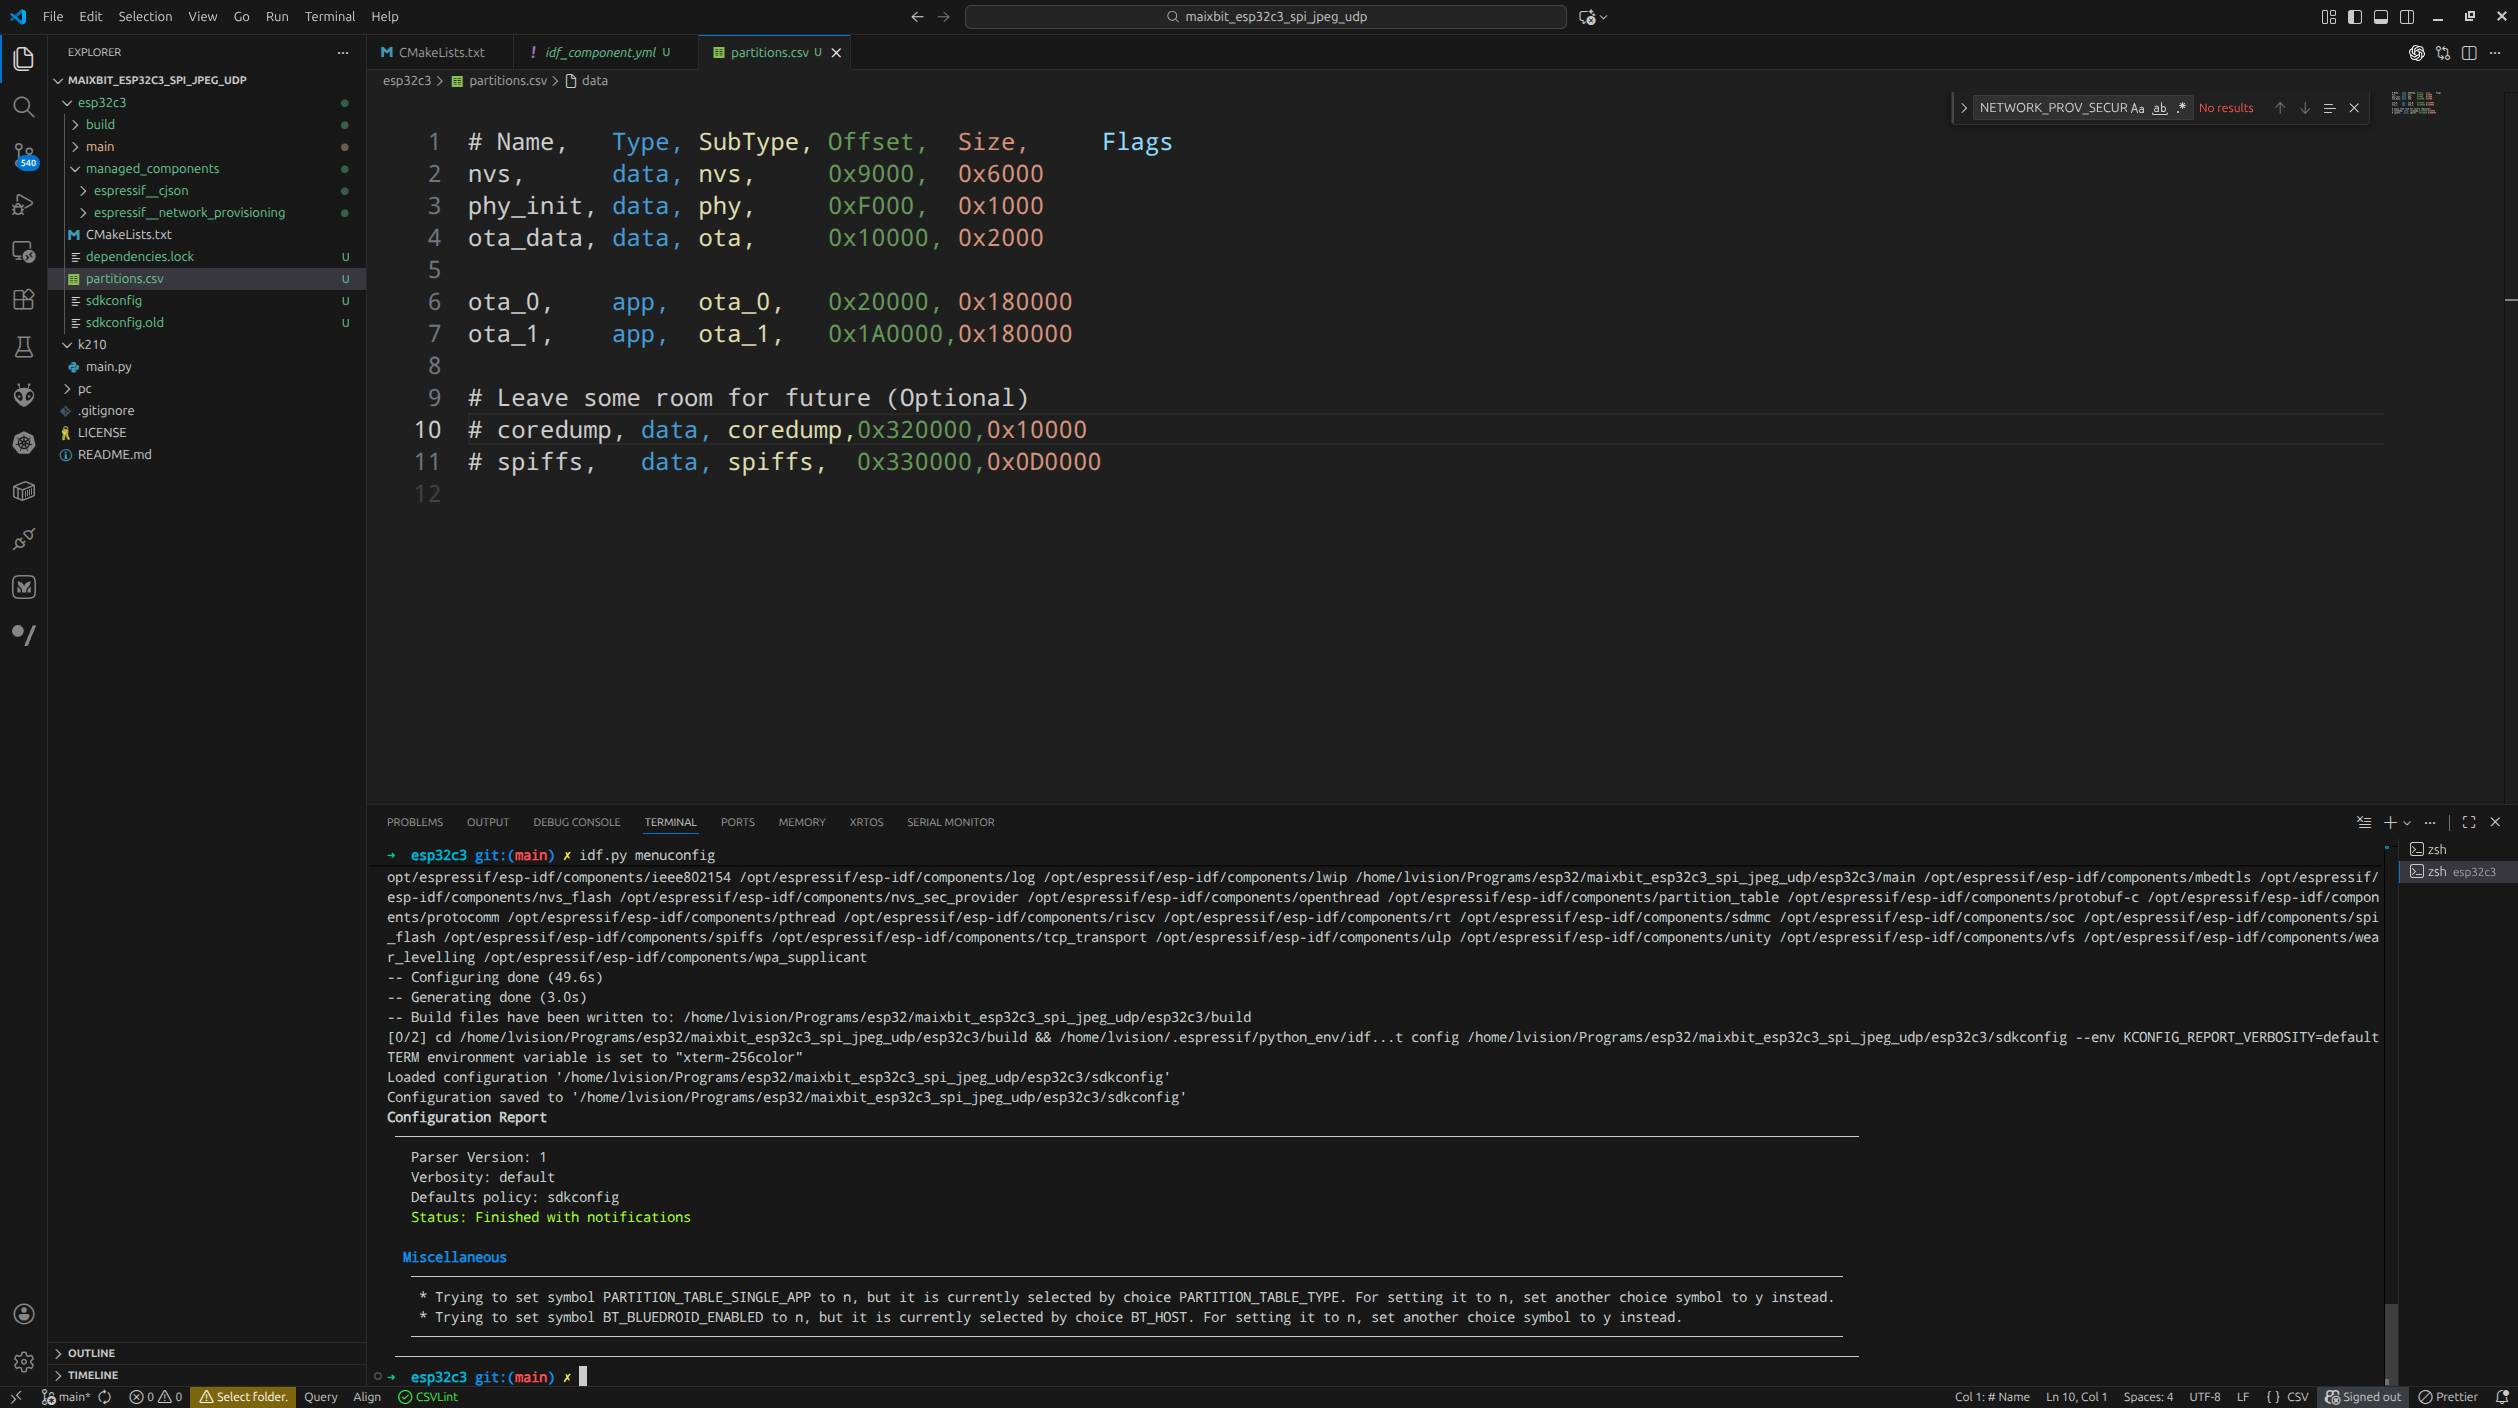Open the Kubernetes sidebar view
Viewport: 2518px width, 1408px height.
[24, 443]
